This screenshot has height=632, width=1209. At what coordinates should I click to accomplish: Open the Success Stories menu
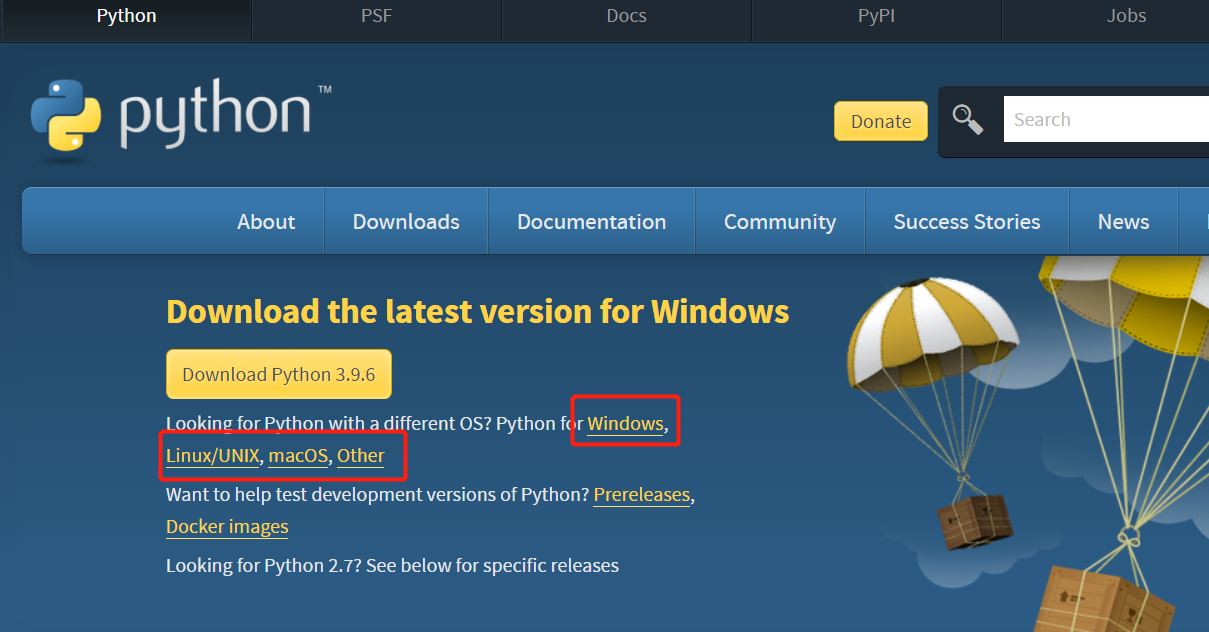(966, 221)
